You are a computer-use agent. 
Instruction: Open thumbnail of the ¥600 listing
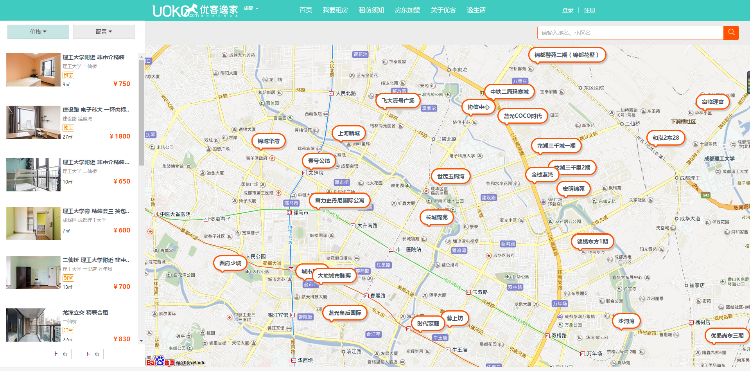click(33, 223)
